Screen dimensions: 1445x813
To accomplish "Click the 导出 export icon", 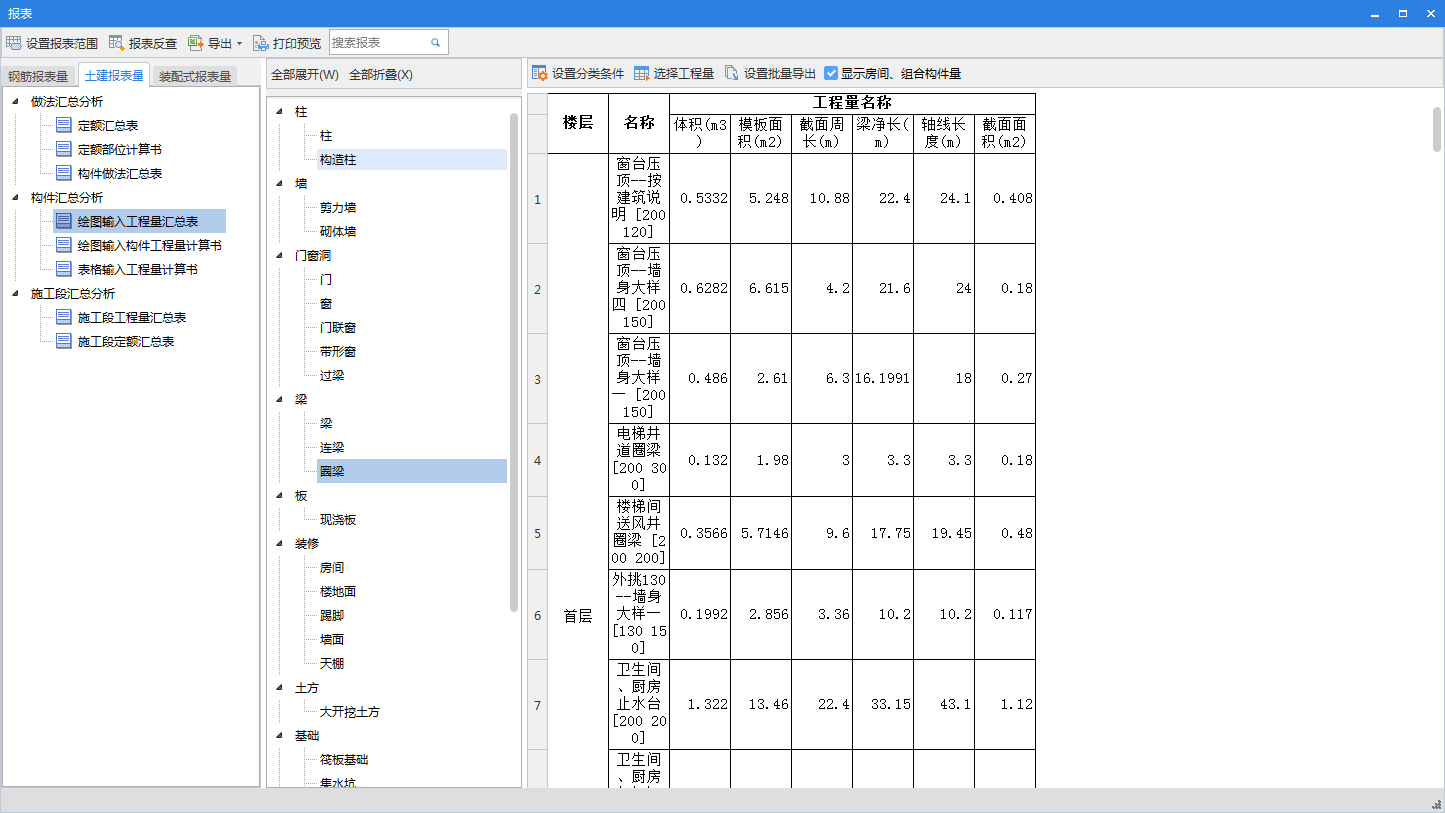I will click(x=196, y=43).
